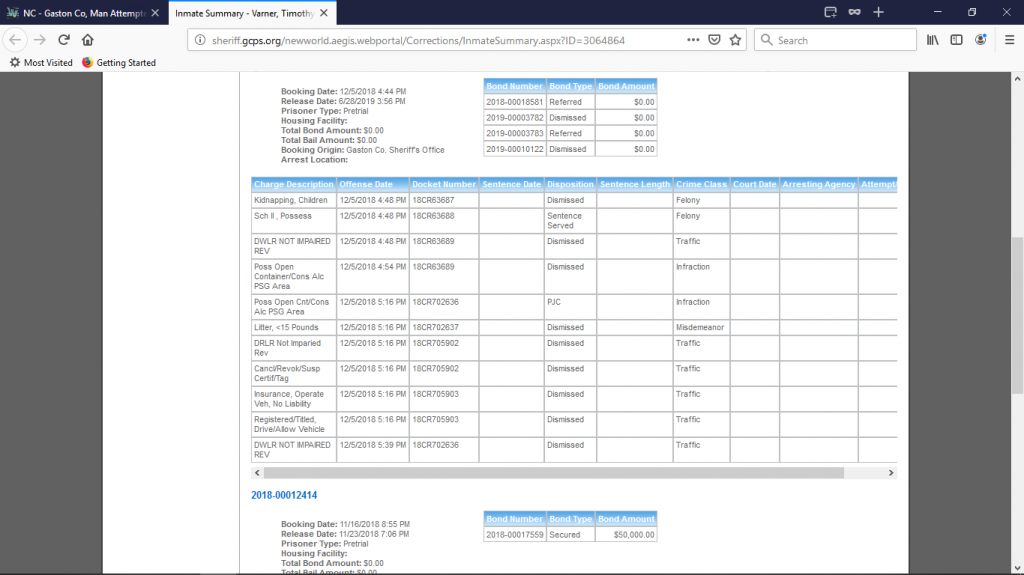Open a new tab with plus button
This screenshot has height=575, width=1024.
click(878, 12)
